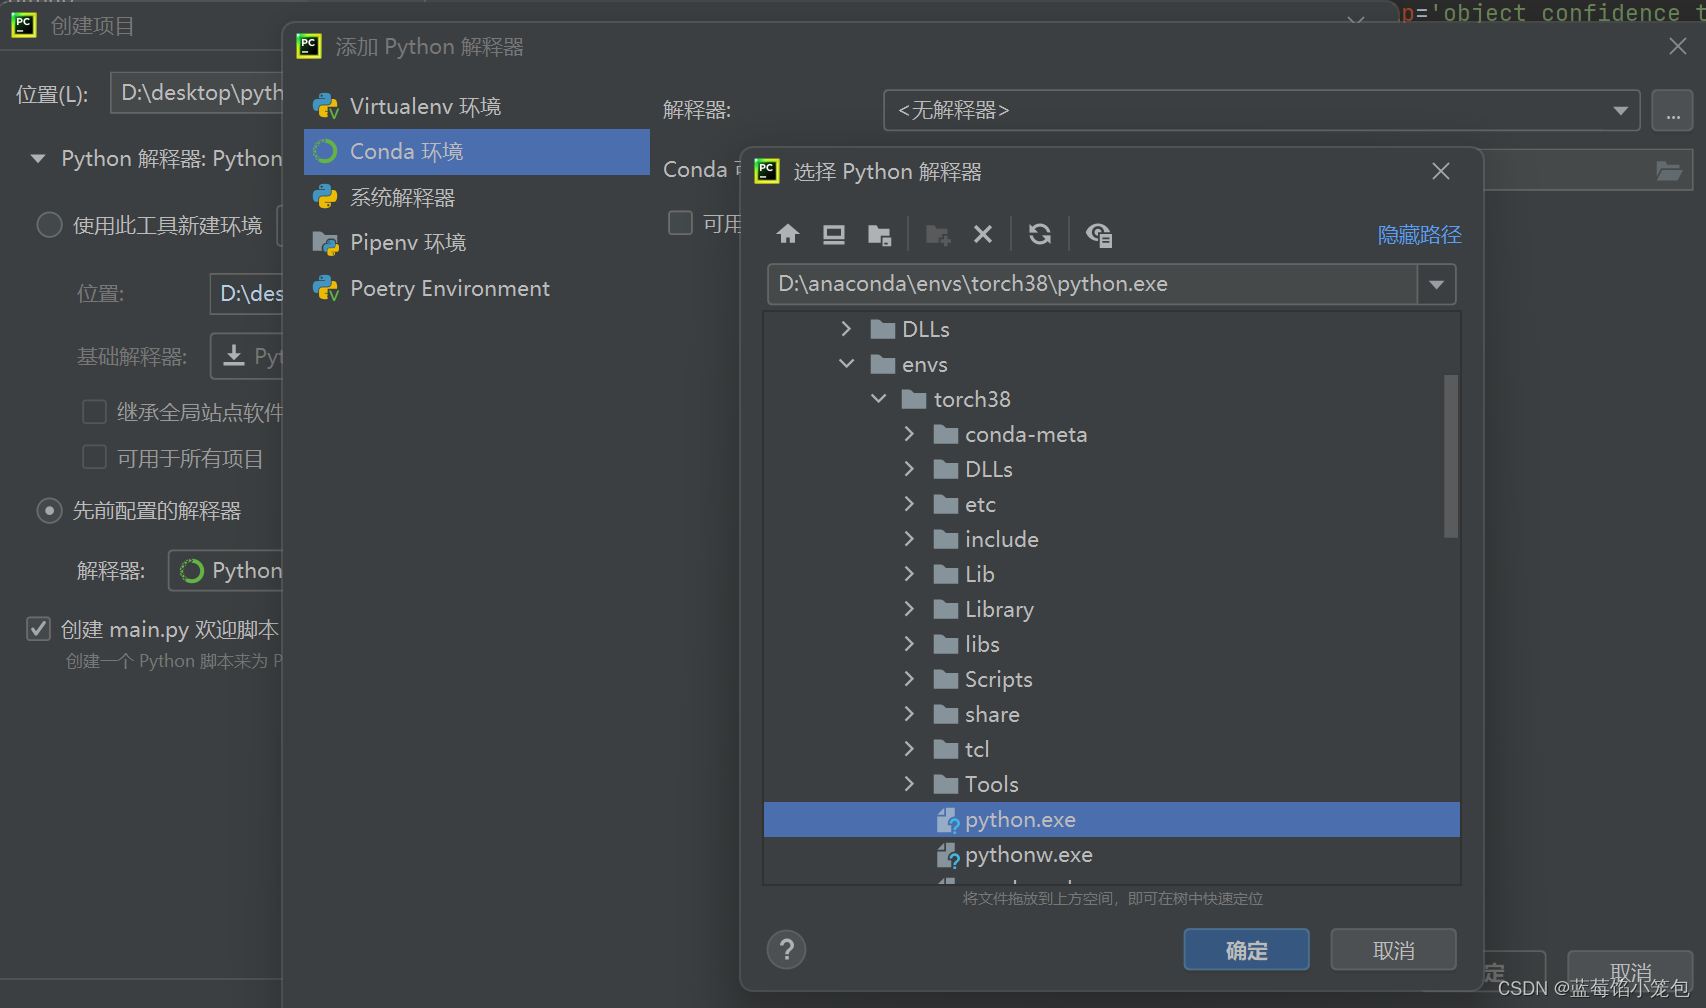Click the Project directory folder icon

[x=879, y=233]
